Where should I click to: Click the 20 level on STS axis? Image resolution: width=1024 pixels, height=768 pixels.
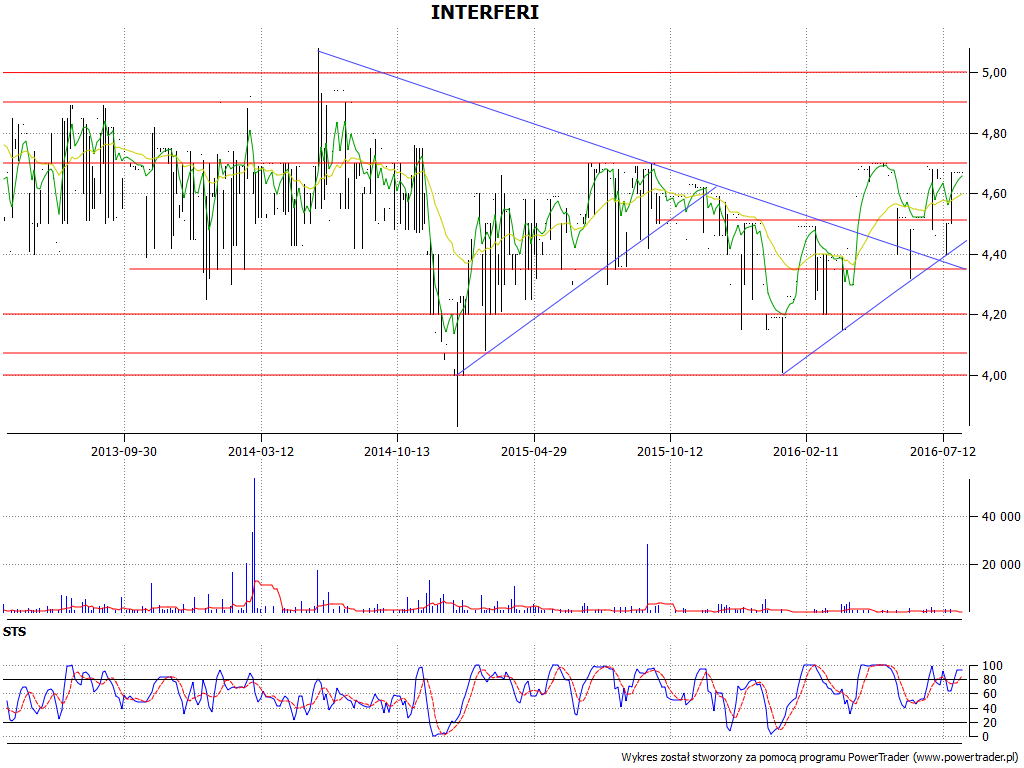pos(989,723)
